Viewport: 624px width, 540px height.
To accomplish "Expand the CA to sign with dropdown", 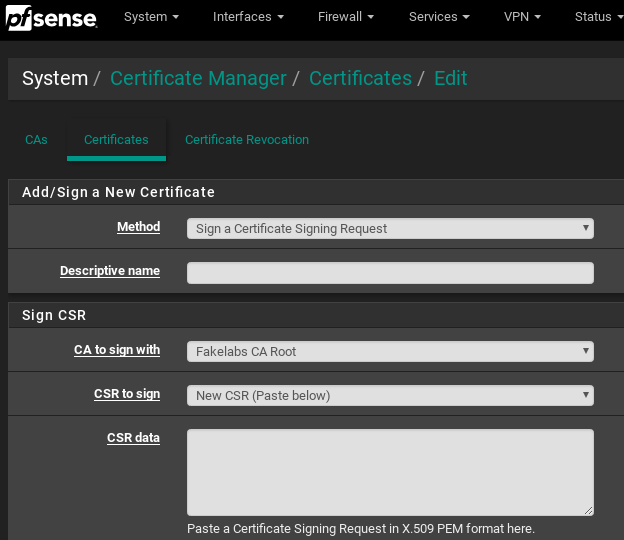I will (x=390, y=351).
